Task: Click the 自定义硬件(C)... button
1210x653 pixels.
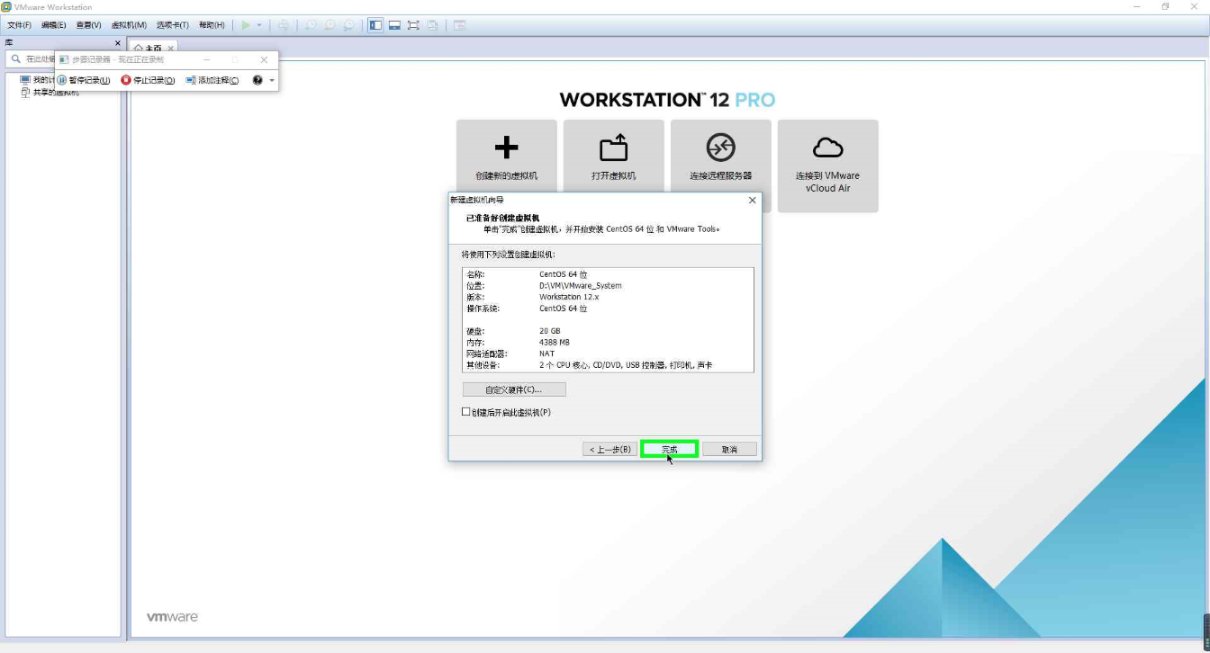Action: pyautogui.click(x=513, y=389)
